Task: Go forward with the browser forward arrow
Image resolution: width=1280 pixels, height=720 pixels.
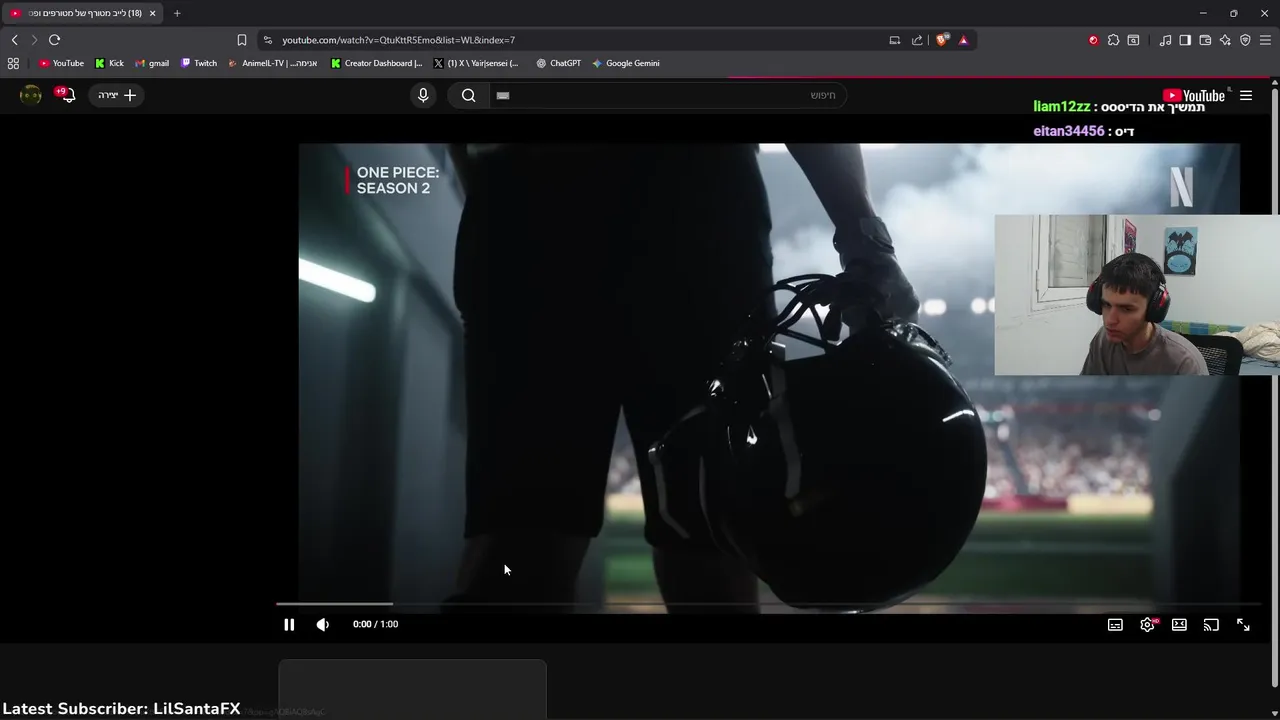Action: pyautogui.click(x=34, y=40)
